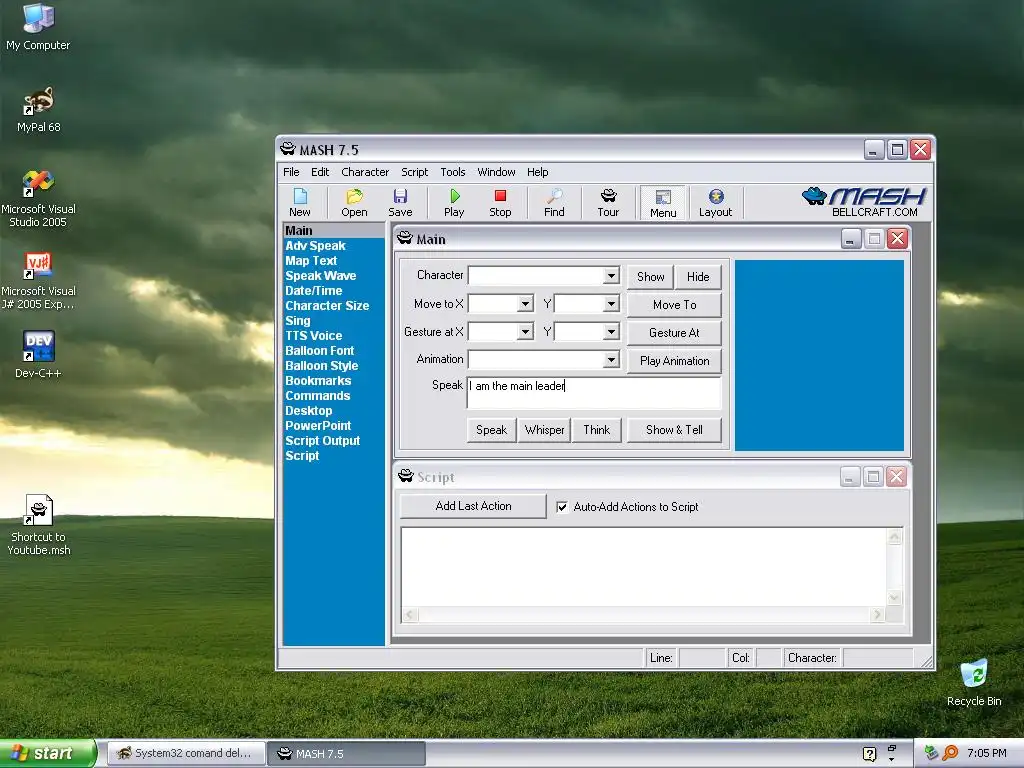Viewport: 1024px width, 768px height.
Task: Select the Dev-C++ desktop icon
Action: [x=38, y=355]
